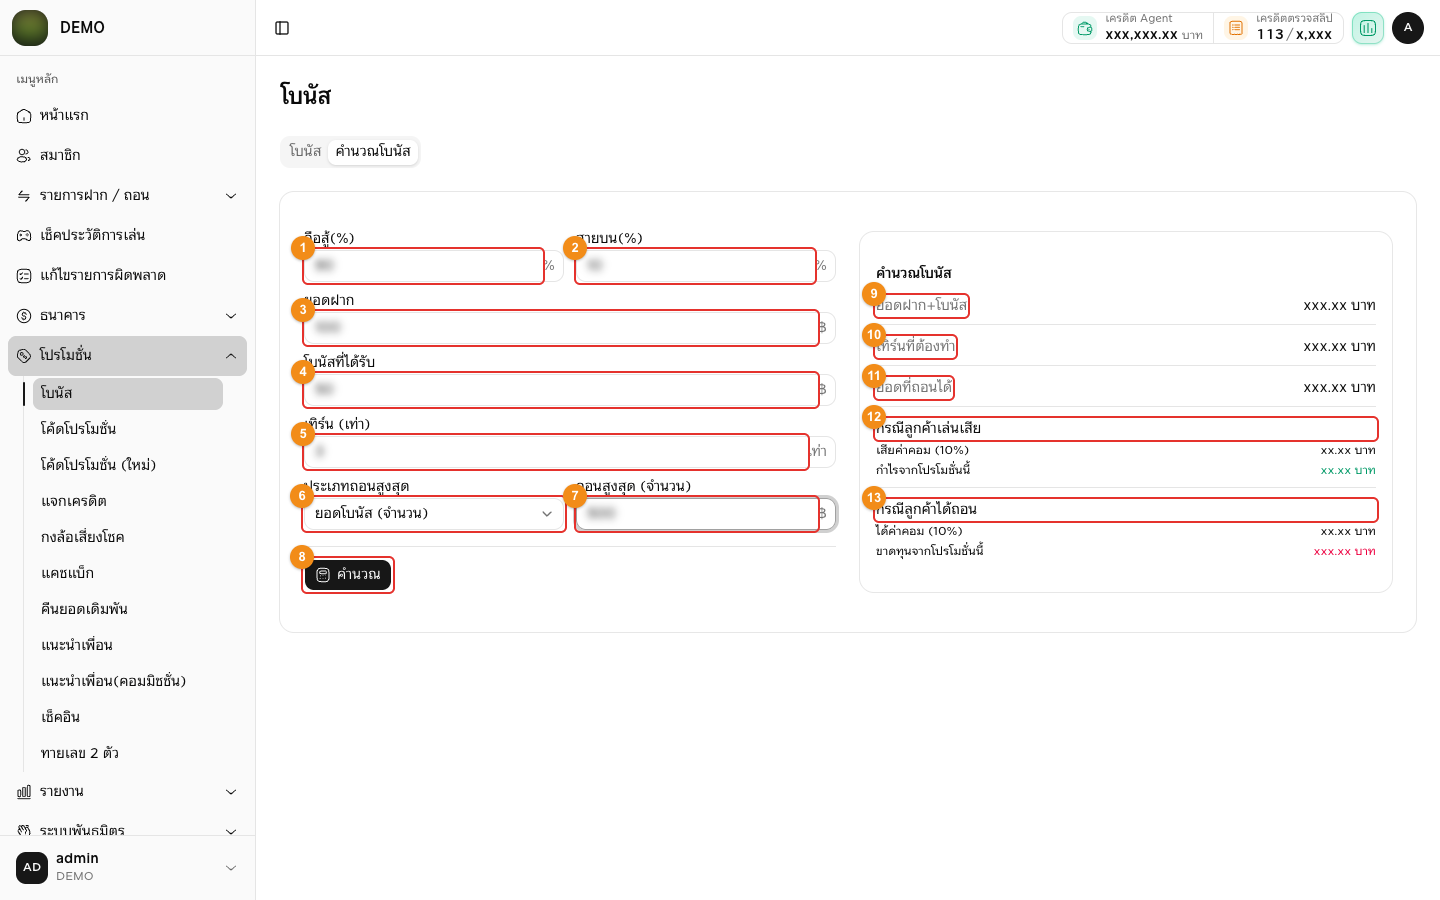1440x900 pixels.
Task: Open โค้ดโปรโมชั่น submenu item
Action: 128,429
